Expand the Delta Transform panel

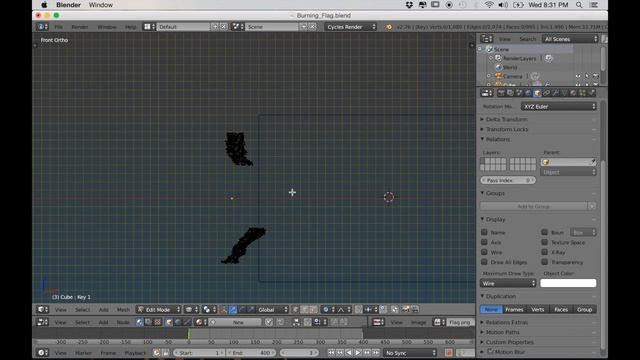(507, 119)
